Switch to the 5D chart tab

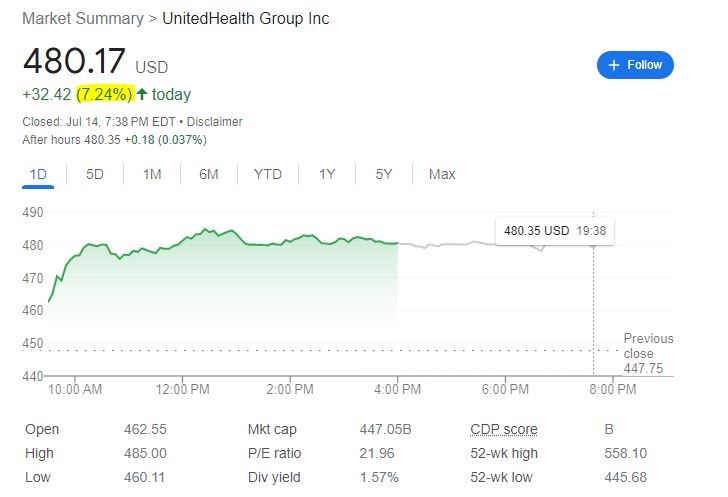pos(95,175)
